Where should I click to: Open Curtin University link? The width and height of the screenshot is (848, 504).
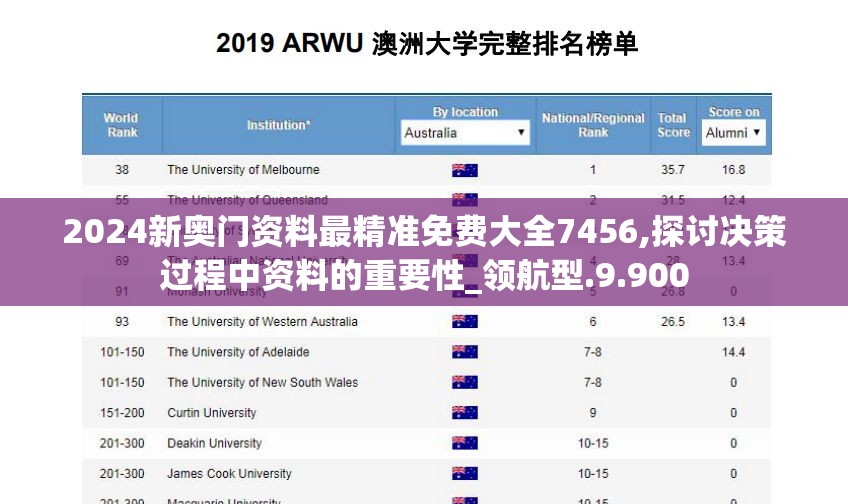211,413
